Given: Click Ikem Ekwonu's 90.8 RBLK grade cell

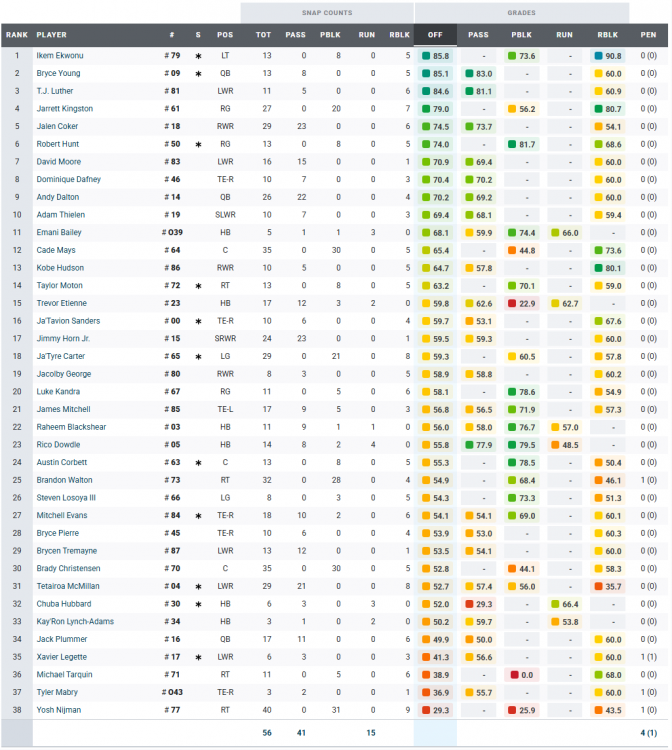Looking at the screenshot, I should 608,57.
